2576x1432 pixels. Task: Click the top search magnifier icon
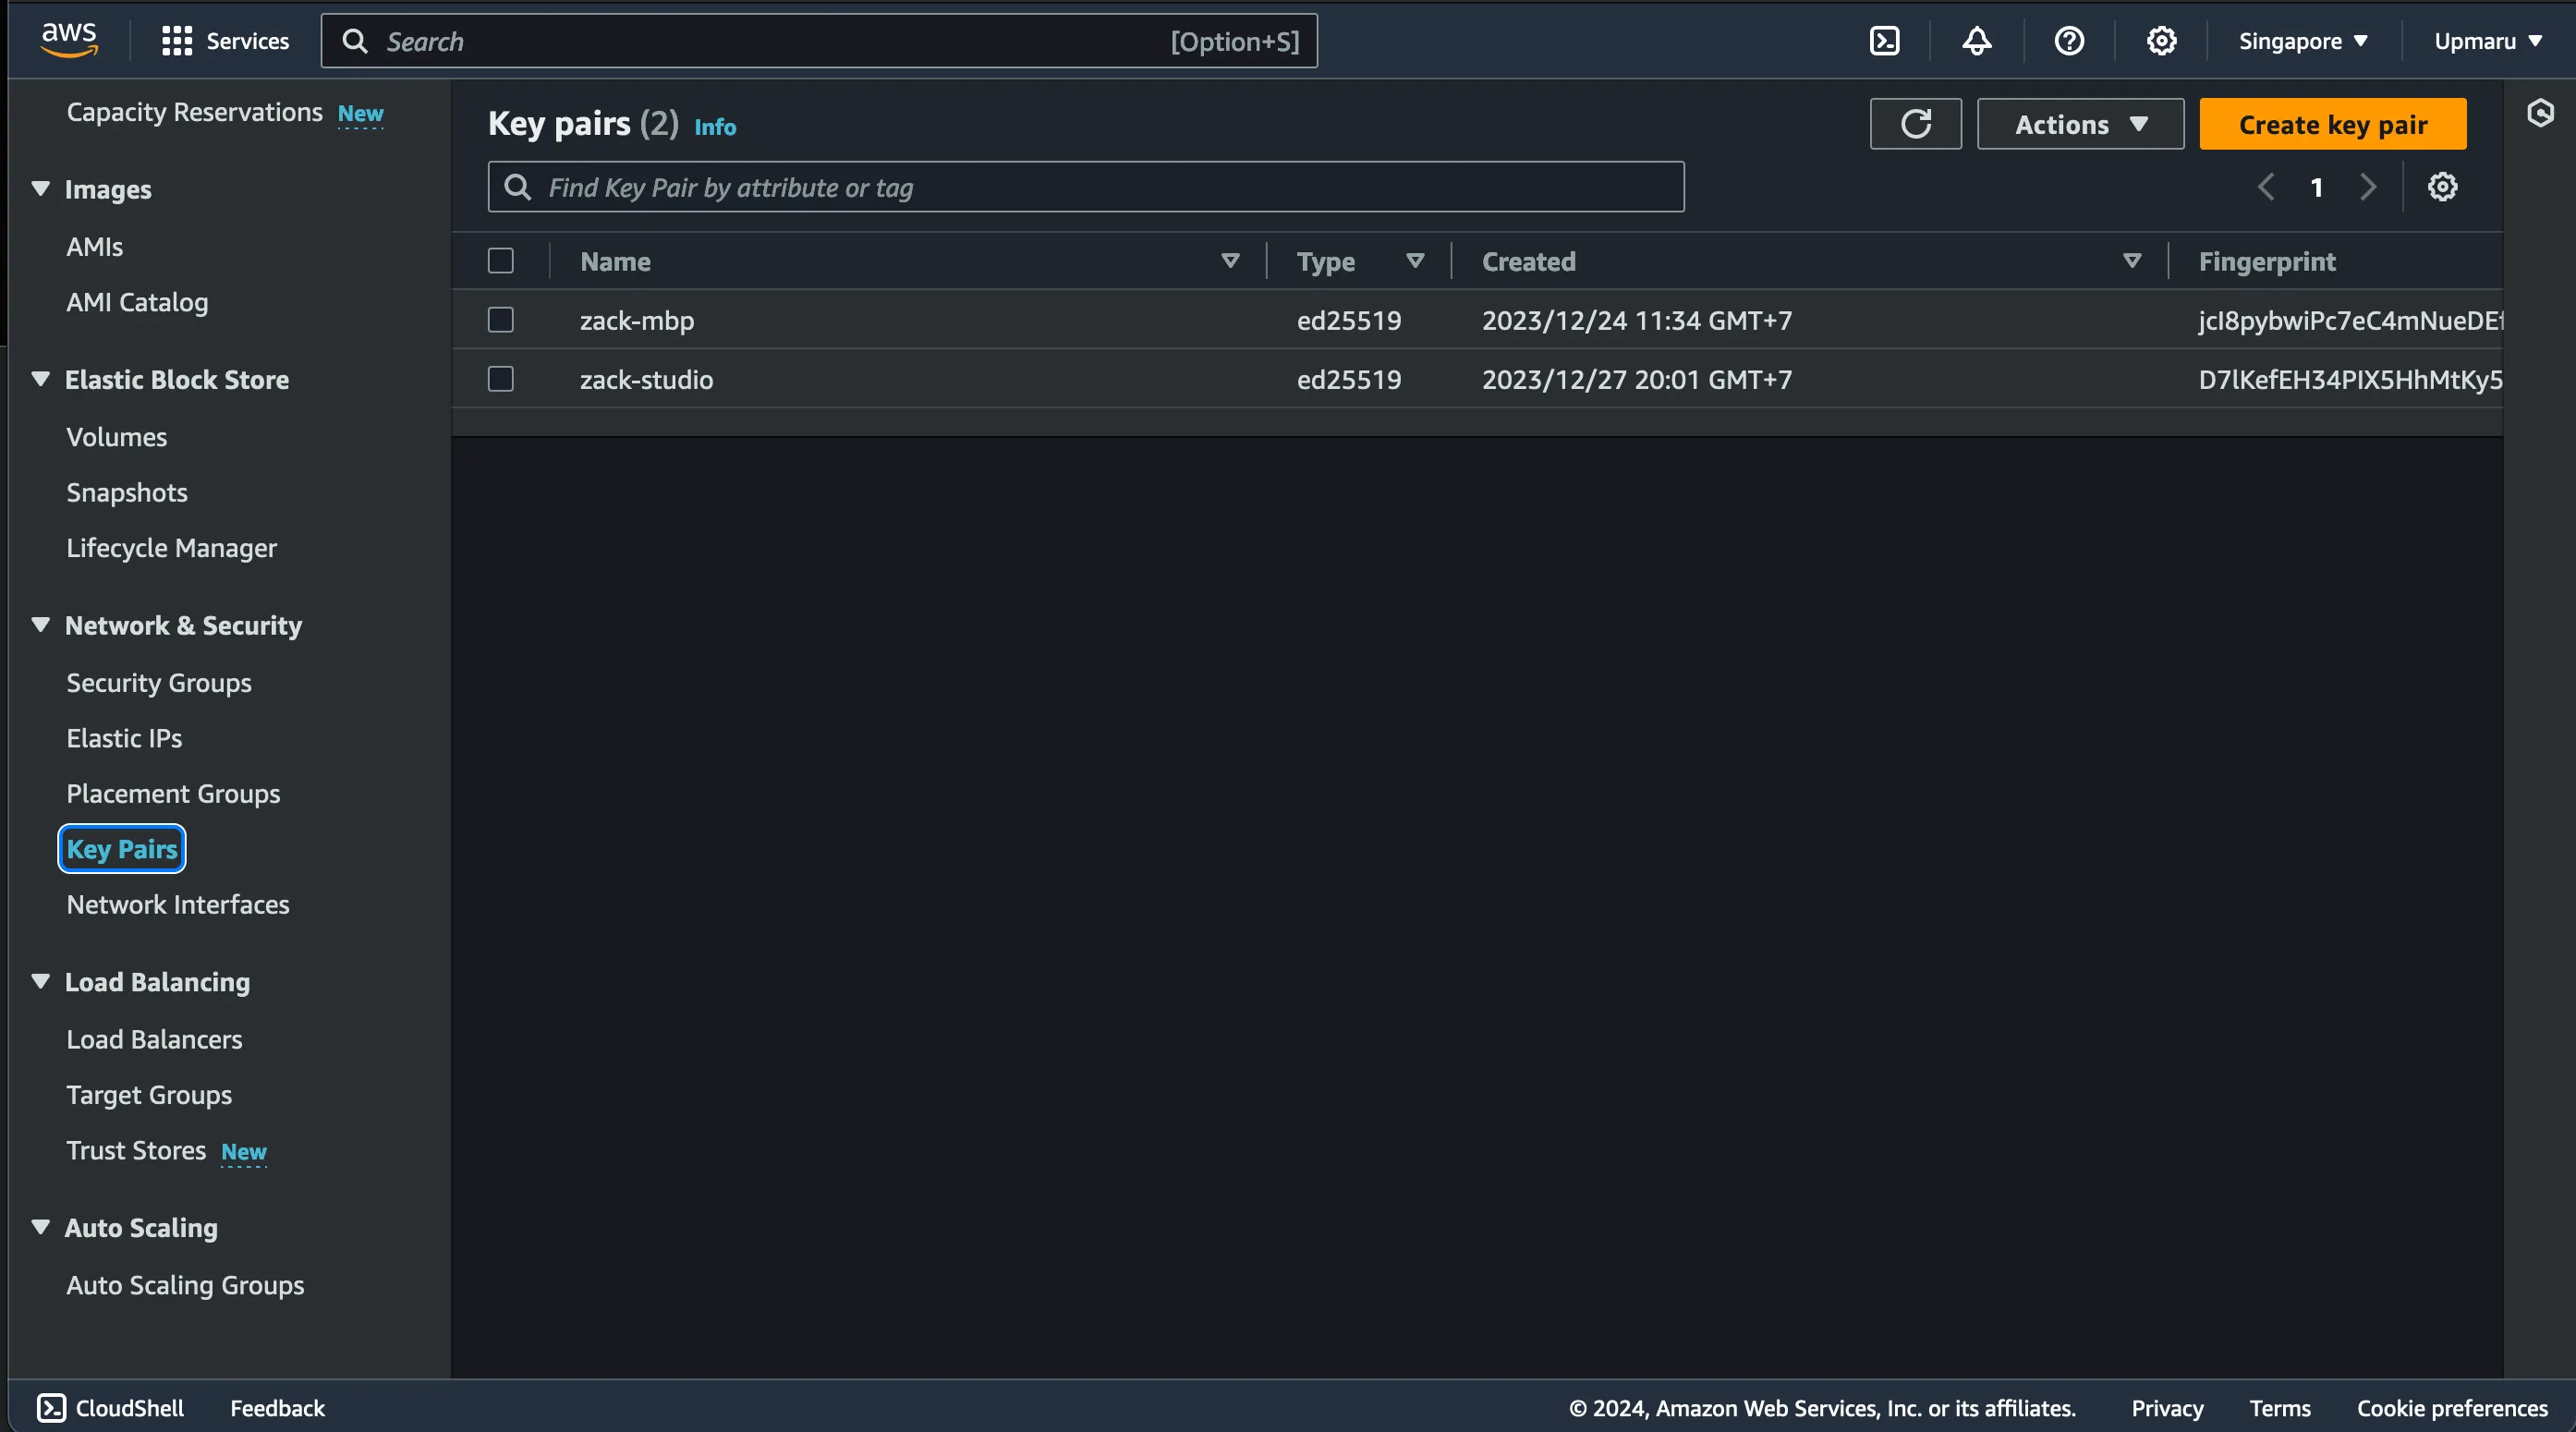pos(355,41)
